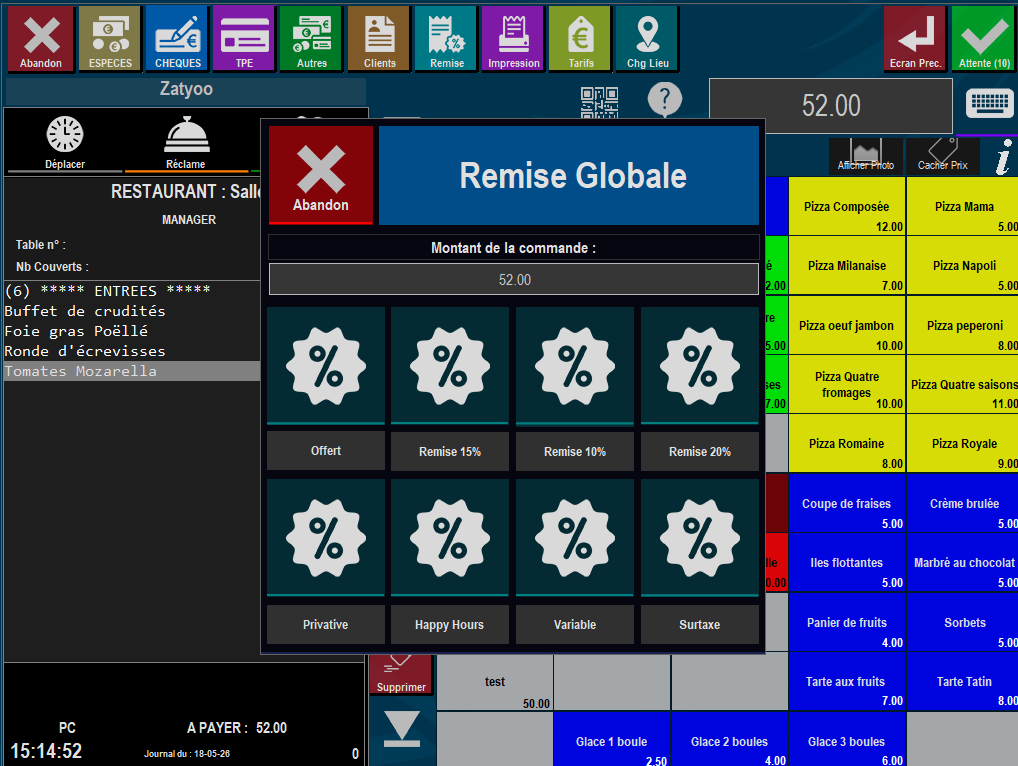This screenshot has height=766, width=1018.
Task: Add Pizza Quatre fromages
Action: 847,384
